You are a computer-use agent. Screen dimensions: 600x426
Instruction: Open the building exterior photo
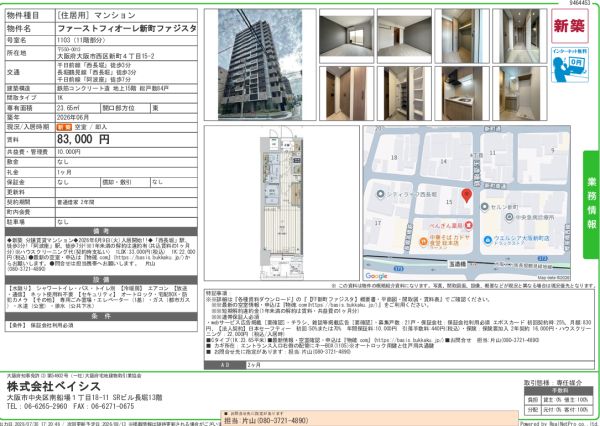tap(260, 64)
